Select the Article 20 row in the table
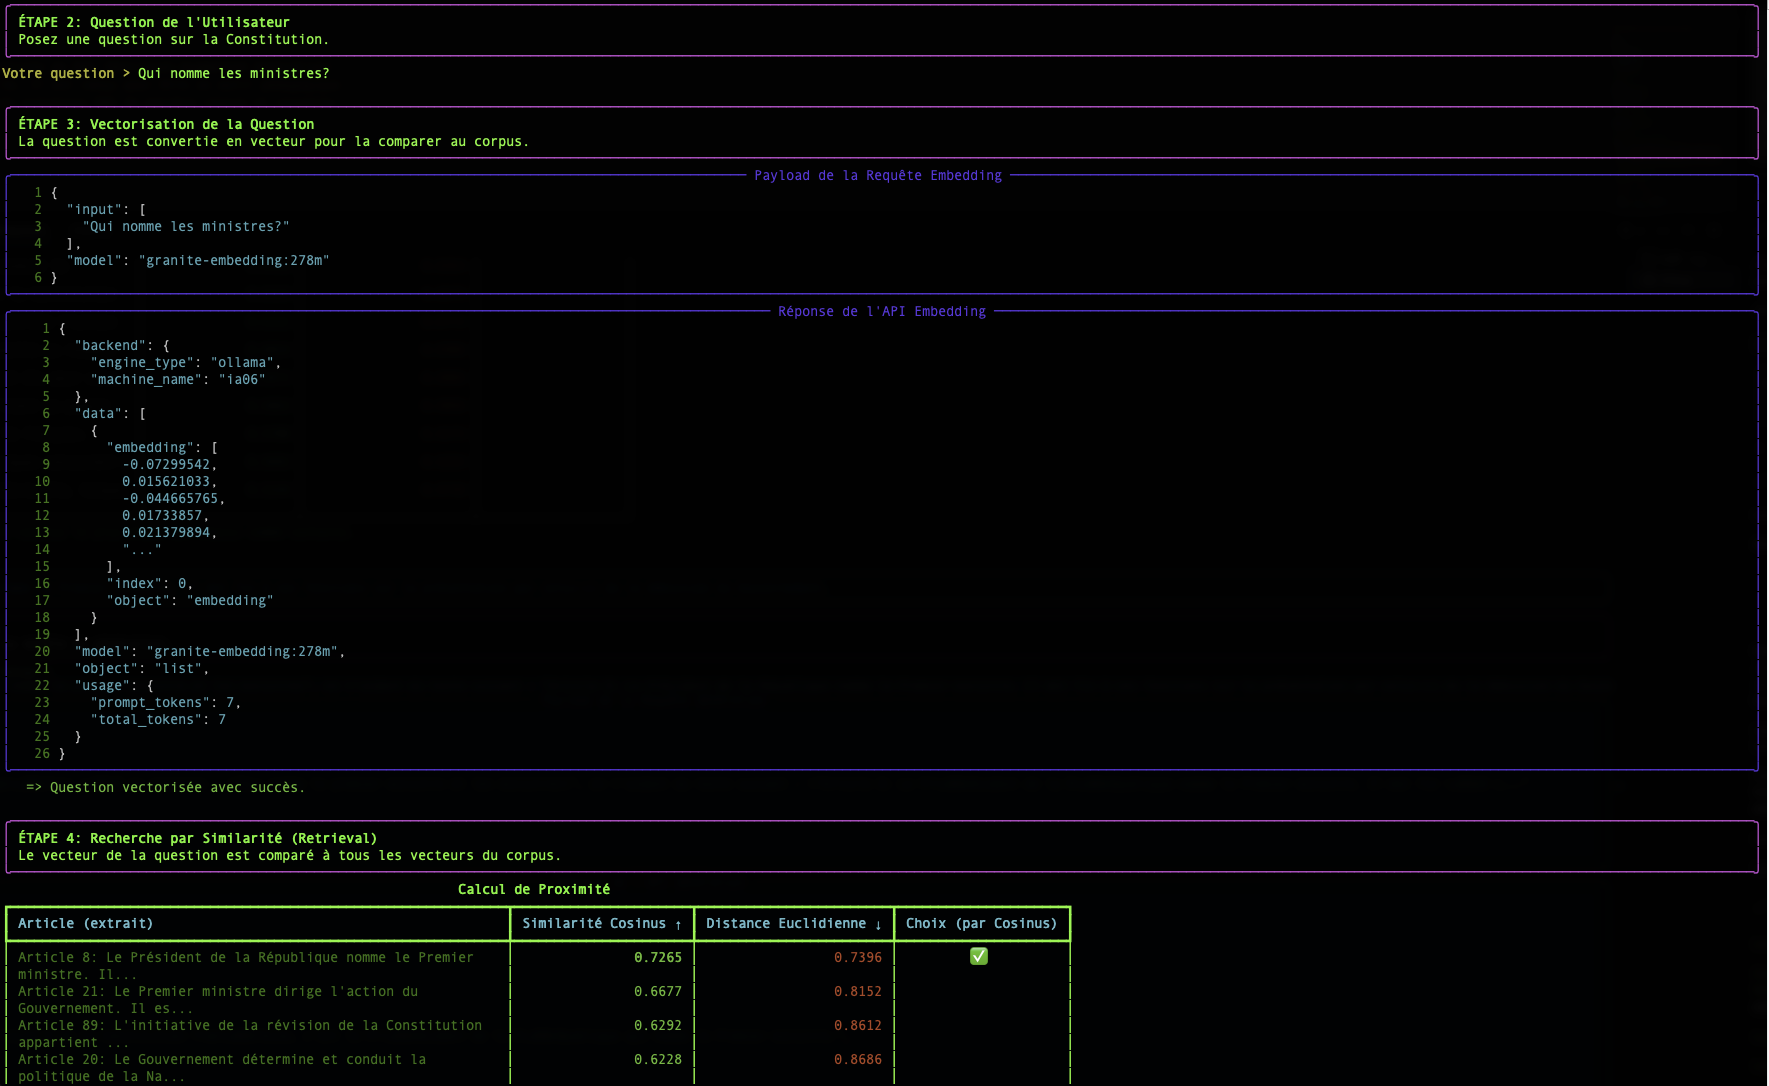This screenshot has width=1769, height=1086. 220,1067
